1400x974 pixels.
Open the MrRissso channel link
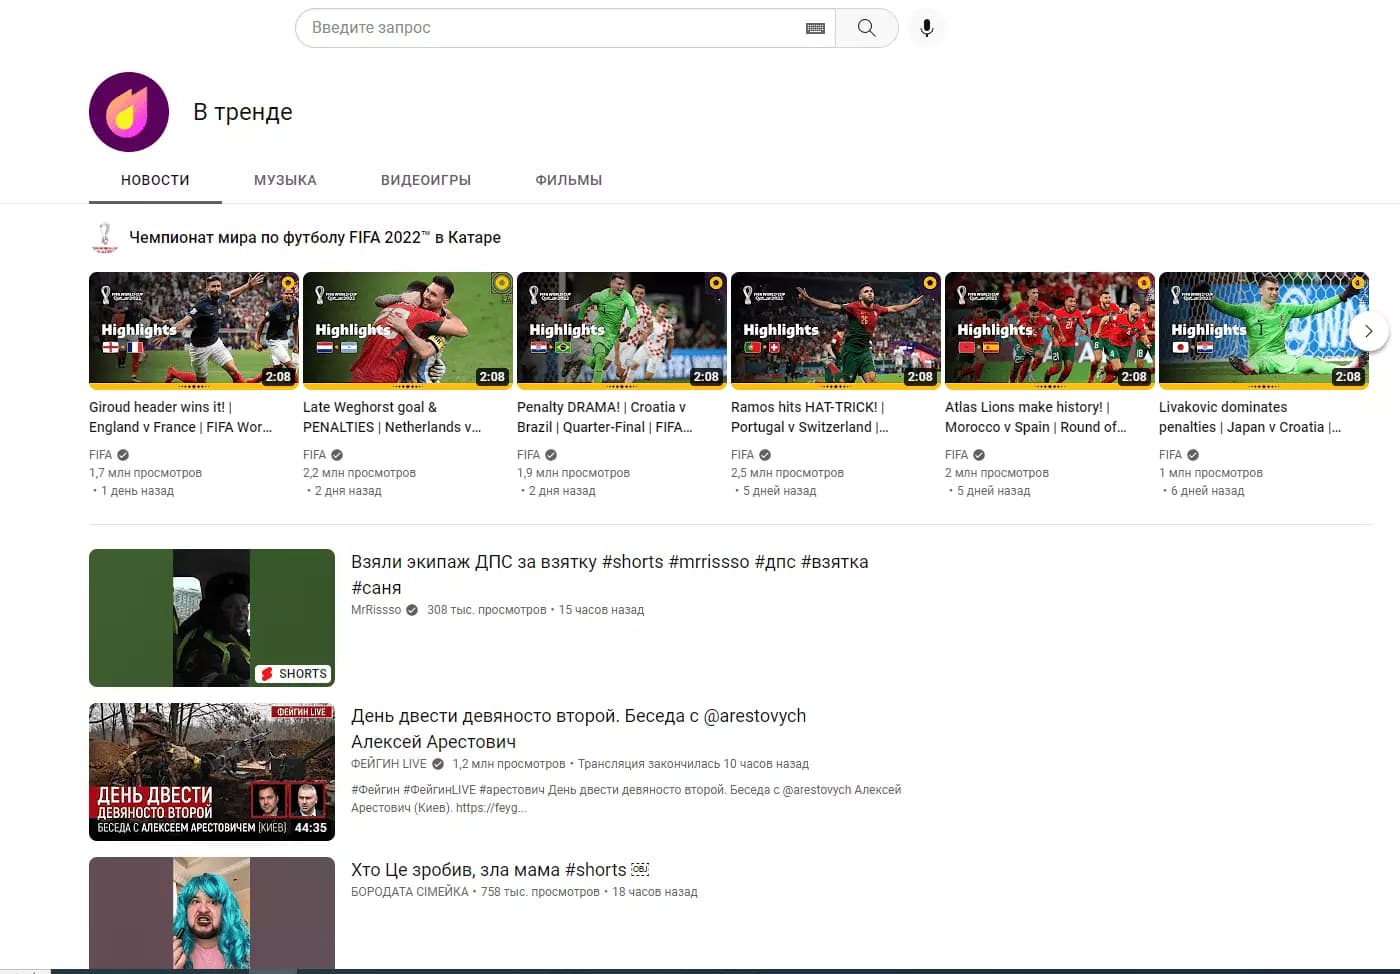376,610
